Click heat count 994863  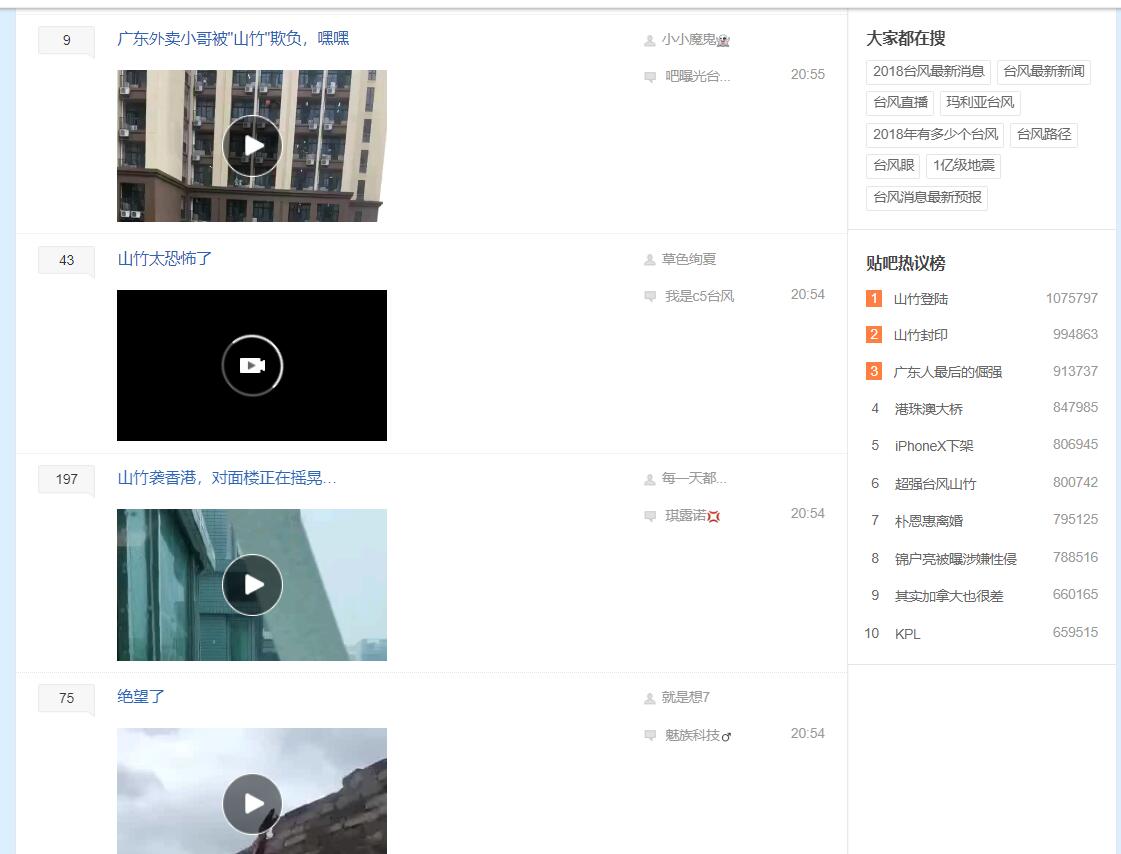(1075, 334)
